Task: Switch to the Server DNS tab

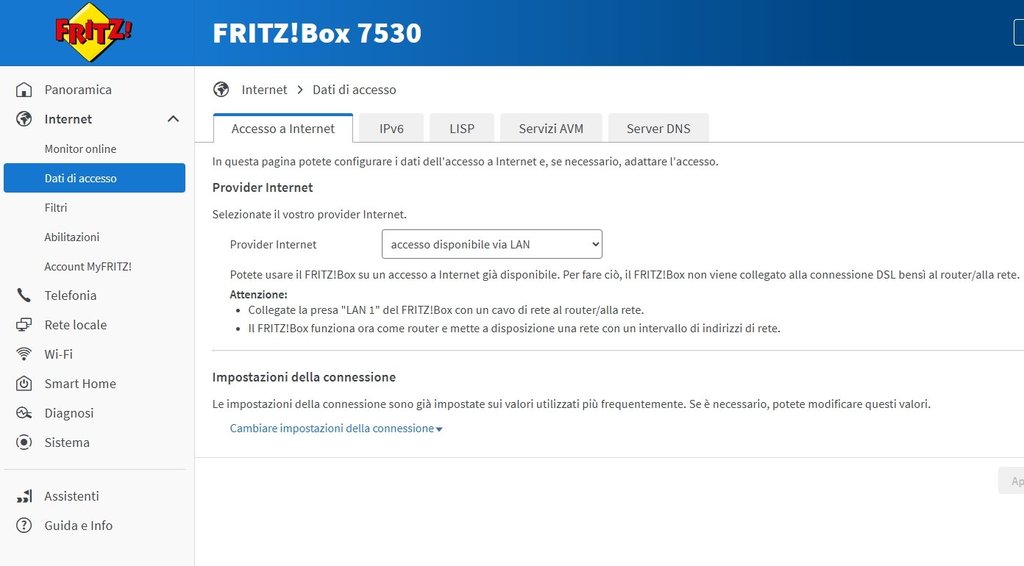Action: [x=658, y=129]
